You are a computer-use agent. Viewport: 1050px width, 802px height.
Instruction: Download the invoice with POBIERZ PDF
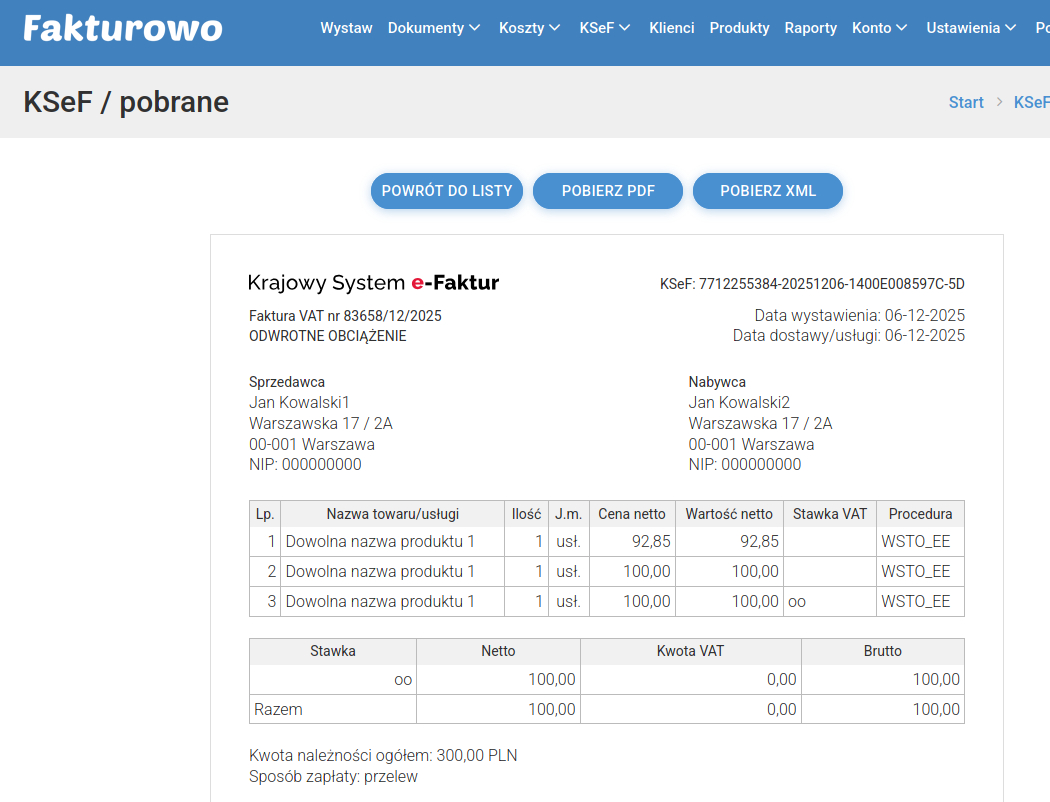click(608, 191)
